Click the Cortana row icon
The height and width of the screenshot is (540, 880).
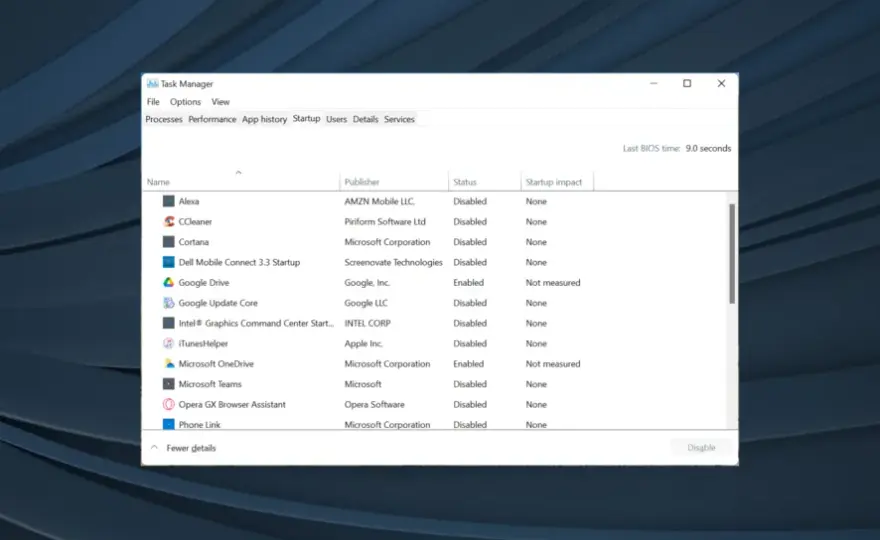pyautogui.click(x=168, y=242)
